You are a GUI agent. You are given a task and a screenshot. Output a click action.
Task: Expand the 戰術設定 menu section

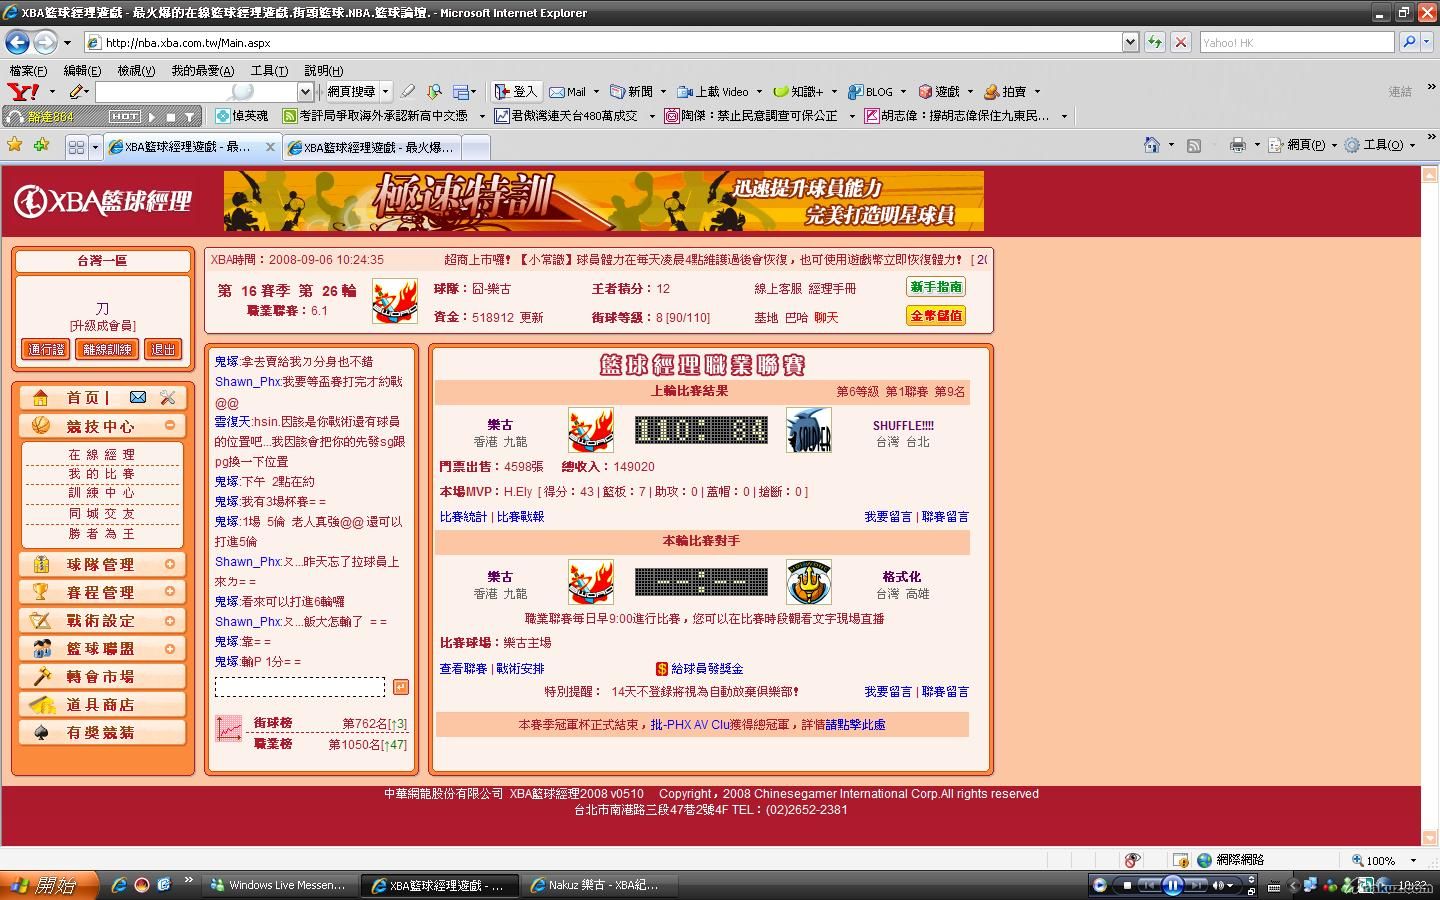[x=170, y=620]
